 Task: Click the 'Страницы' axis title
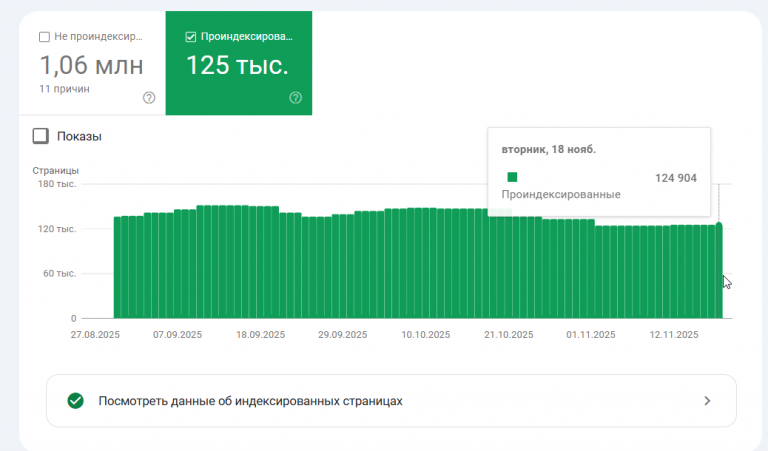point(55,170)
